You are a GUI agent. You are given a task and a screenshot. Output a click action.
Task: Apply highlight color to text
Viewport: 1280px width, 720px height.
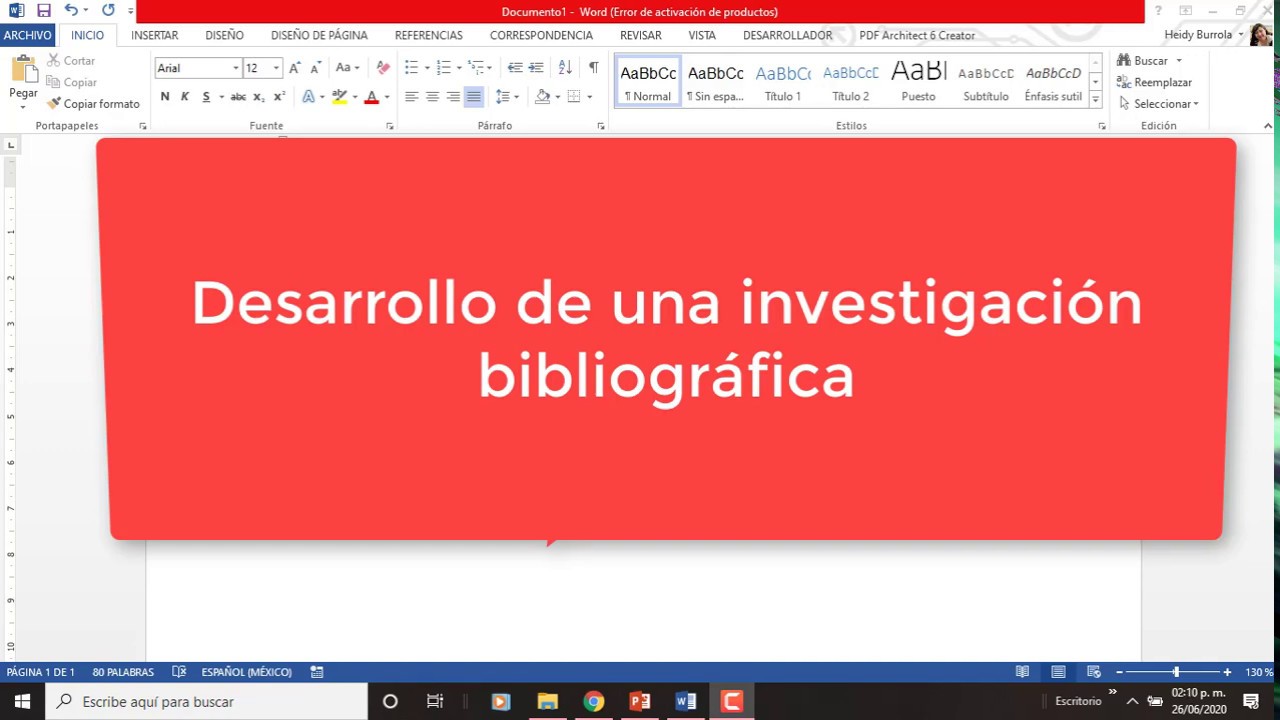point(339,96)
